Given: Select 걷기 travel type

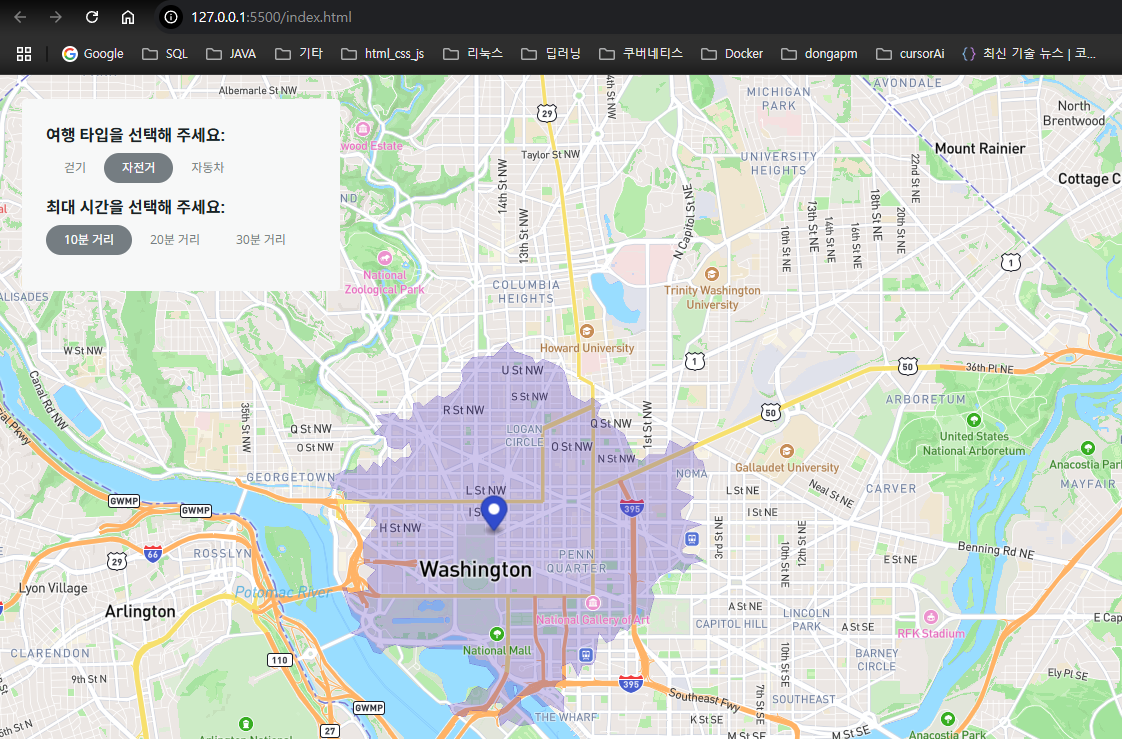Looking at the screenshot, I should pos(75,167).
